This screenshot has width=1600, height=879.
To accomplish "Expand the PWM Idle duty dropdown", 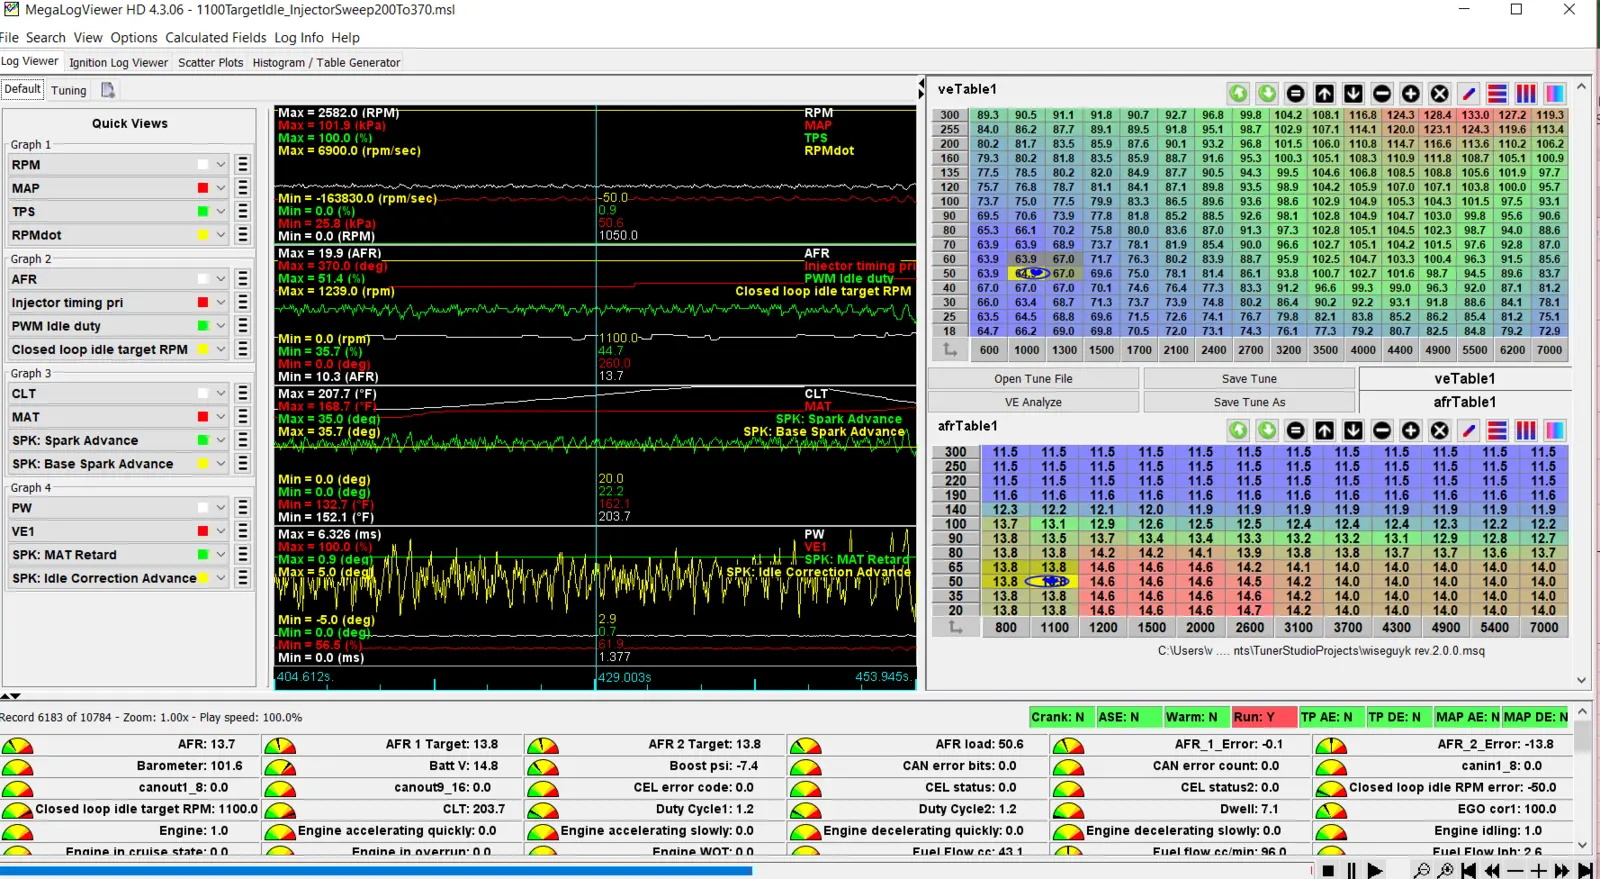I will click(221, 326).
